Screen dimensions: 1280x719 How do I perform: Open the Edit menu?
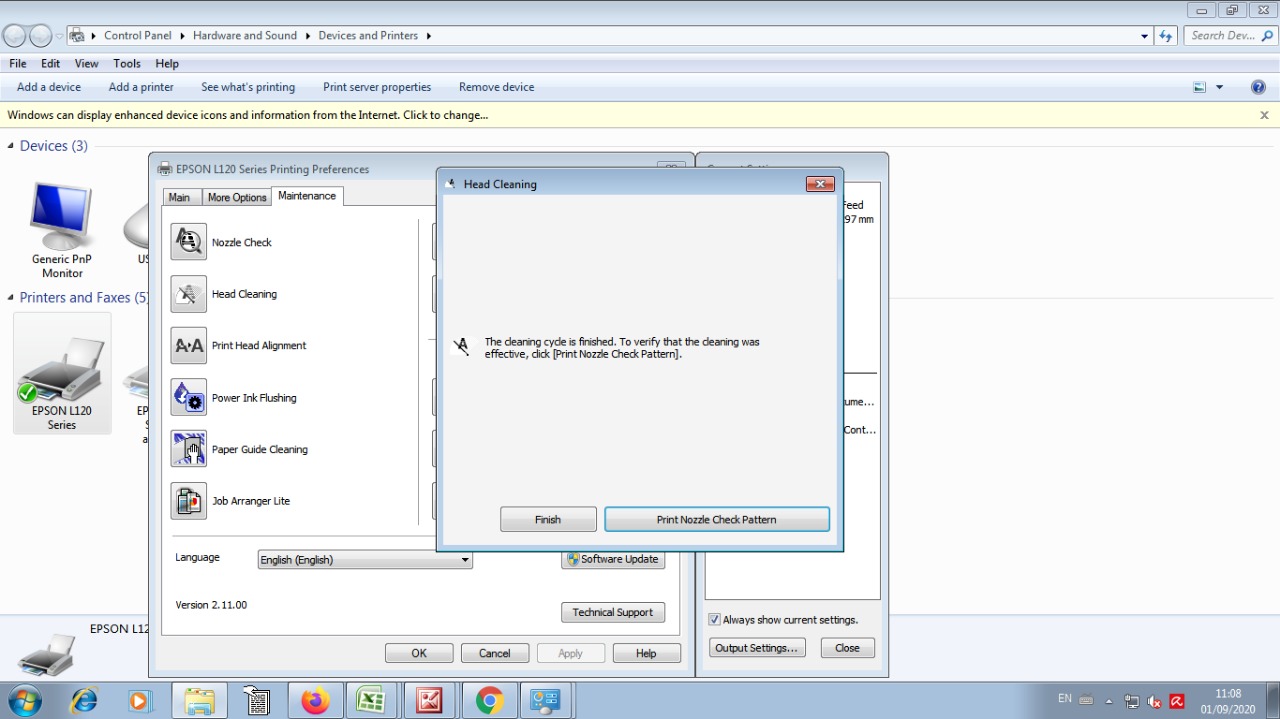[x=51, y=63]
